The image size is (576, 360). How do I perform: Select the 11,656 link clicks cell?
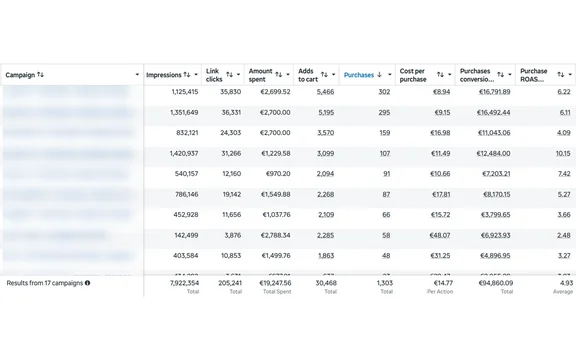231,215
